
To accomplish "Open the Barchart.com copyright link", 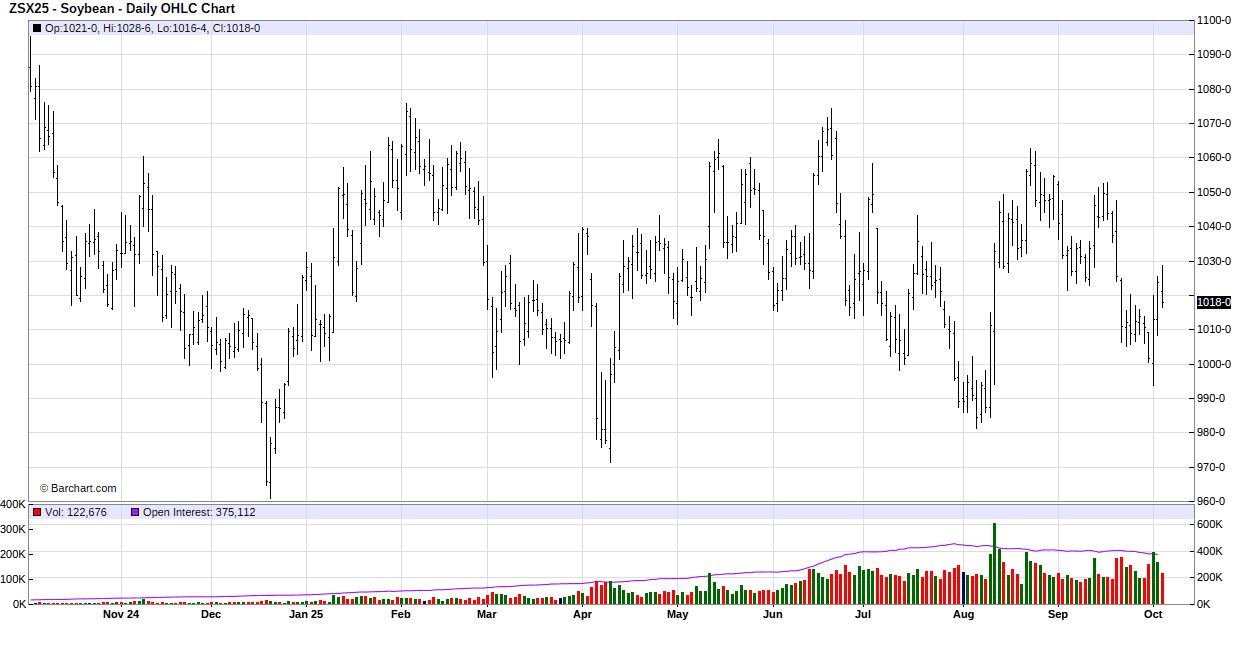I will [x=78, y=488].
